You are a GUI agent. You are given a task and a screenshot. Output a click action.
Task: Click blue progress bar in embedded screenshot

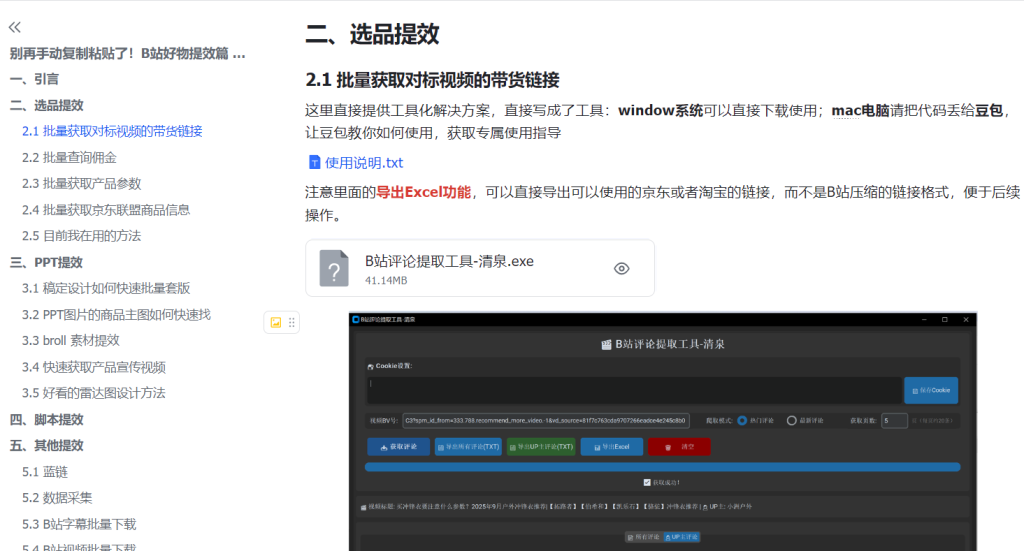click(x=662, y=467)
